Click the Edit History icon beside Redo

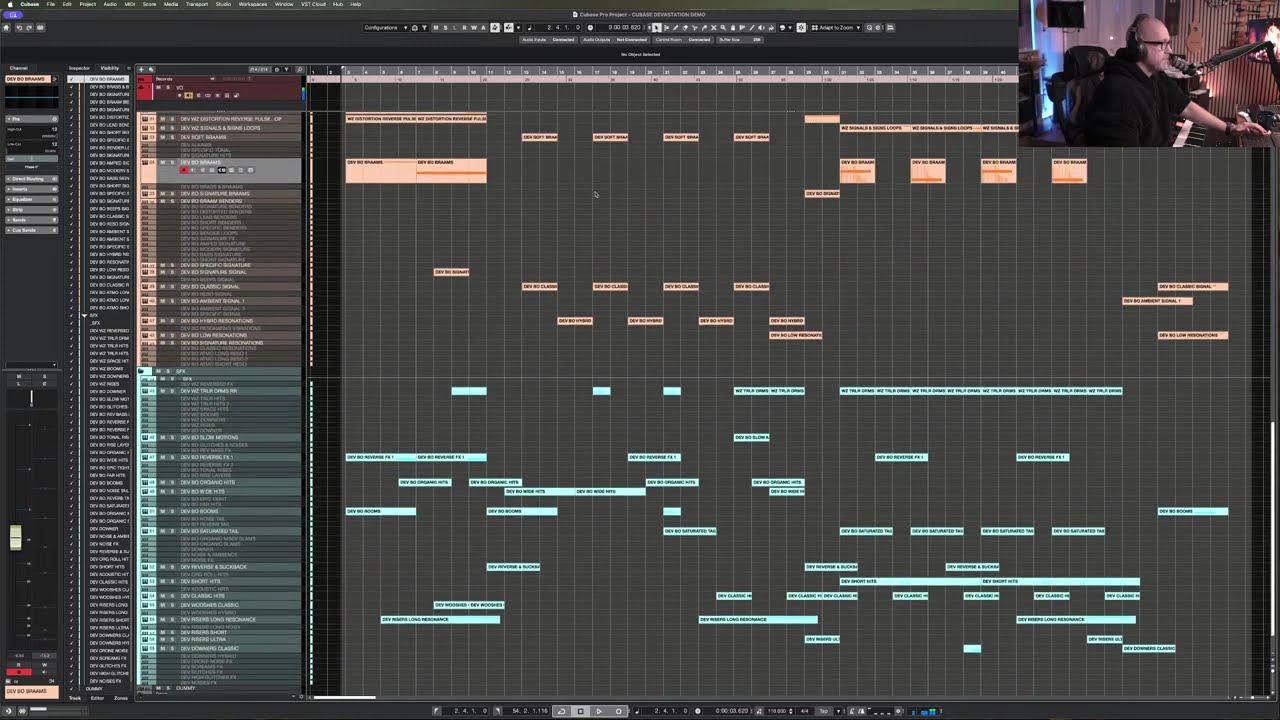(39, 27)
